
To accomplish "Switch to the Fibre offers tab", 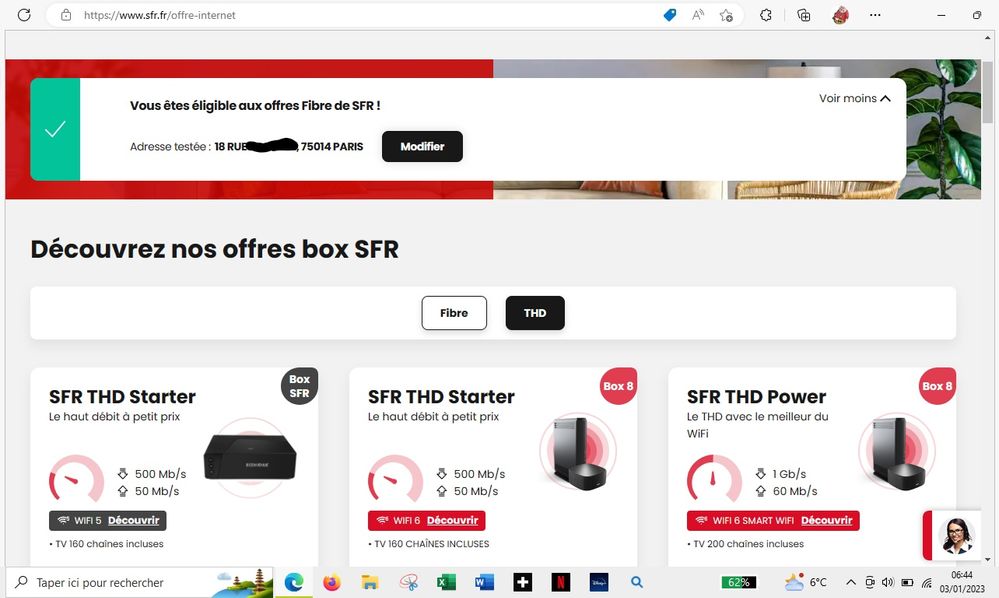I will [454, 313].
